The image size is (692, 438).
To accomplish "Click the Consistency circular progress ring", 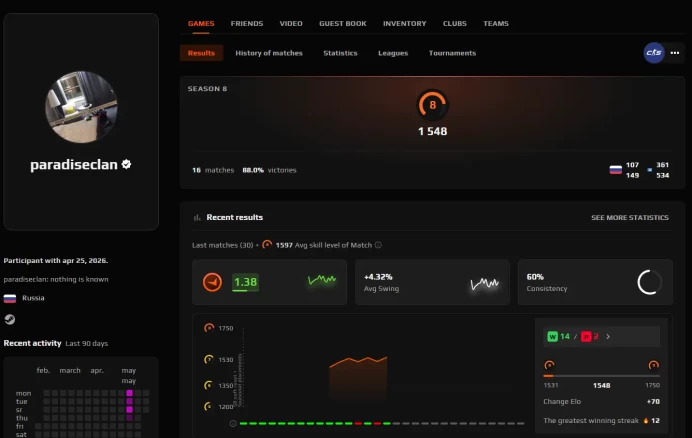I will [x=650, y=282].
